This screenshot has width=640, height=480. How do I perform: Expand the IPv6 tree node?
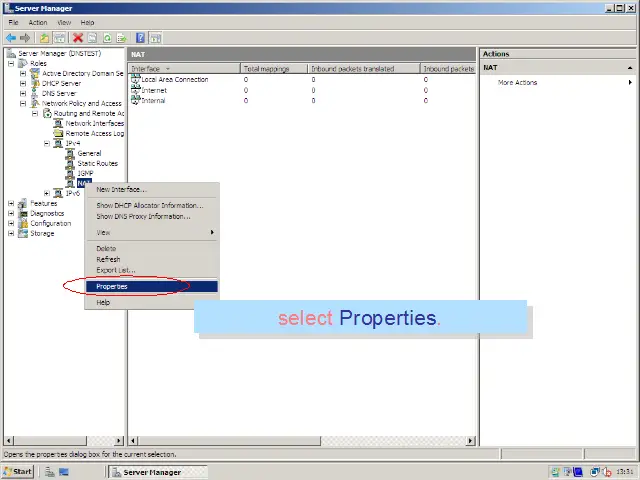pos(47,193)
